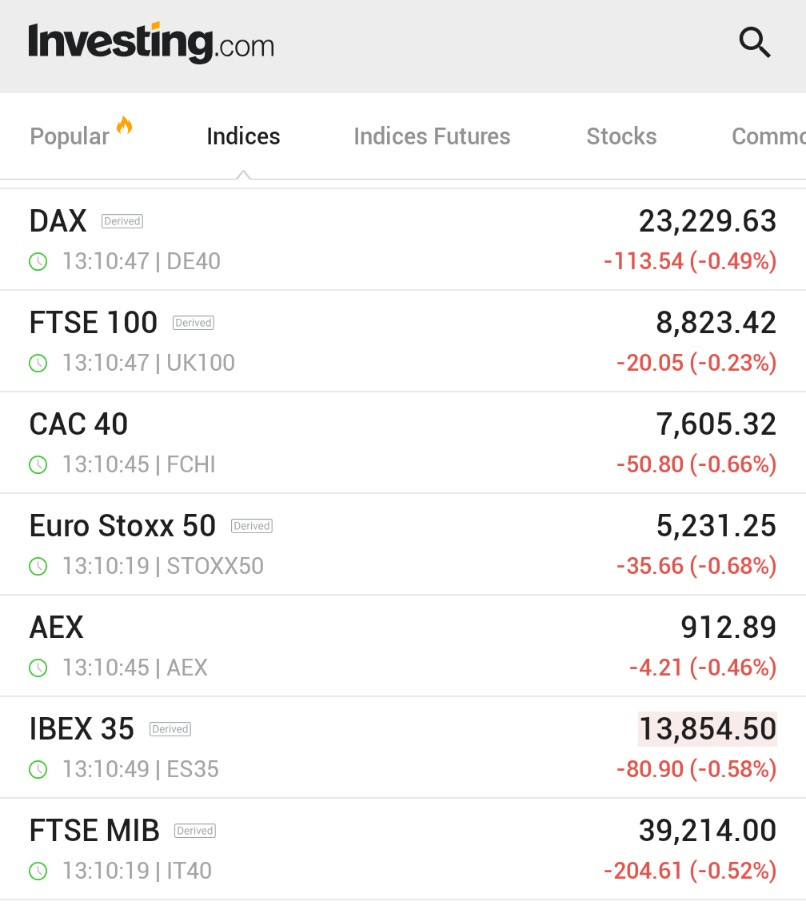Open the AEX index name

tap(57, 627)
